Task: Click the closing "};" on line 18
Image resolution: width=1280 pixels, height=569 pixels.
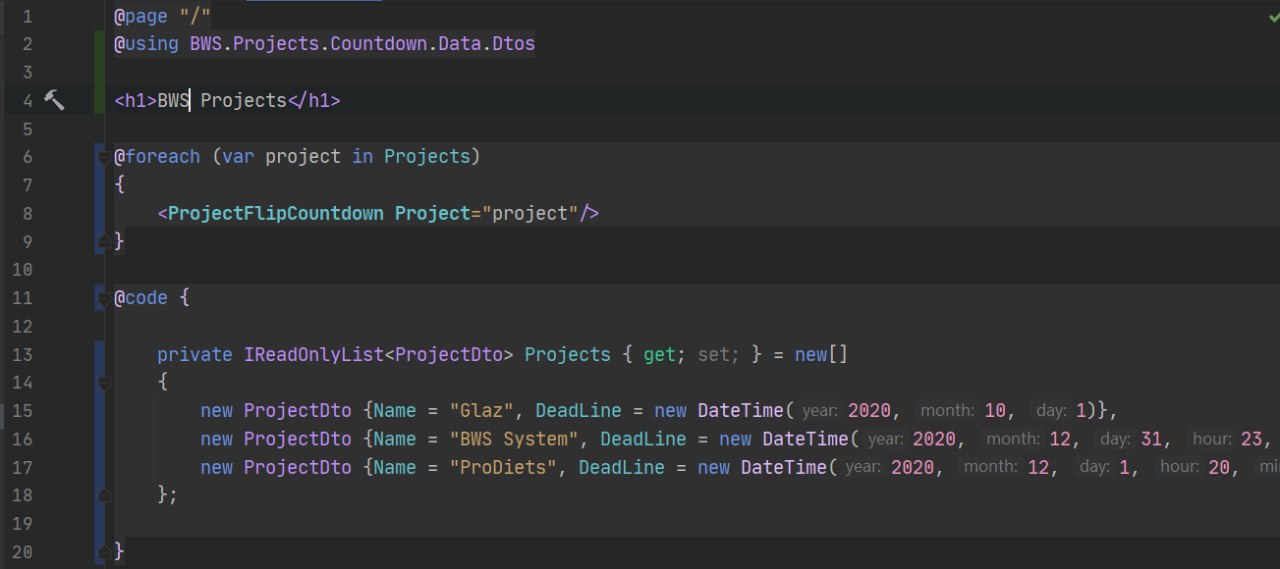Action: [x=168, y=495]
